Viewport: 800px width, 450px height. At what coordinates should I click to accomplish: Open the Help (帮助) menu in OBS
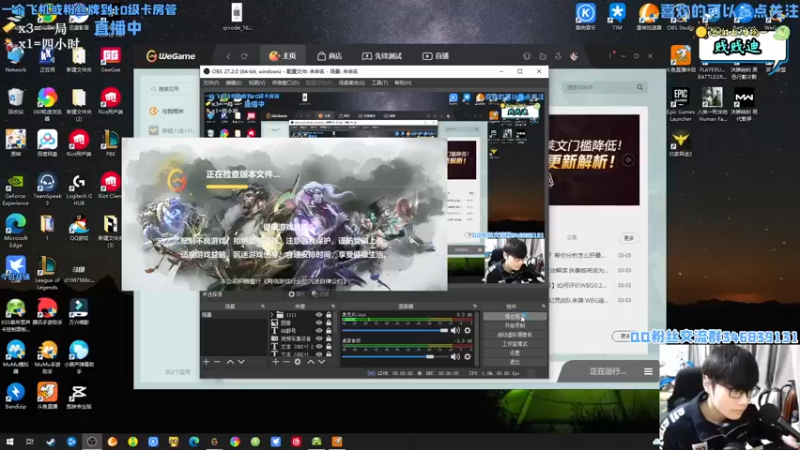403,83
